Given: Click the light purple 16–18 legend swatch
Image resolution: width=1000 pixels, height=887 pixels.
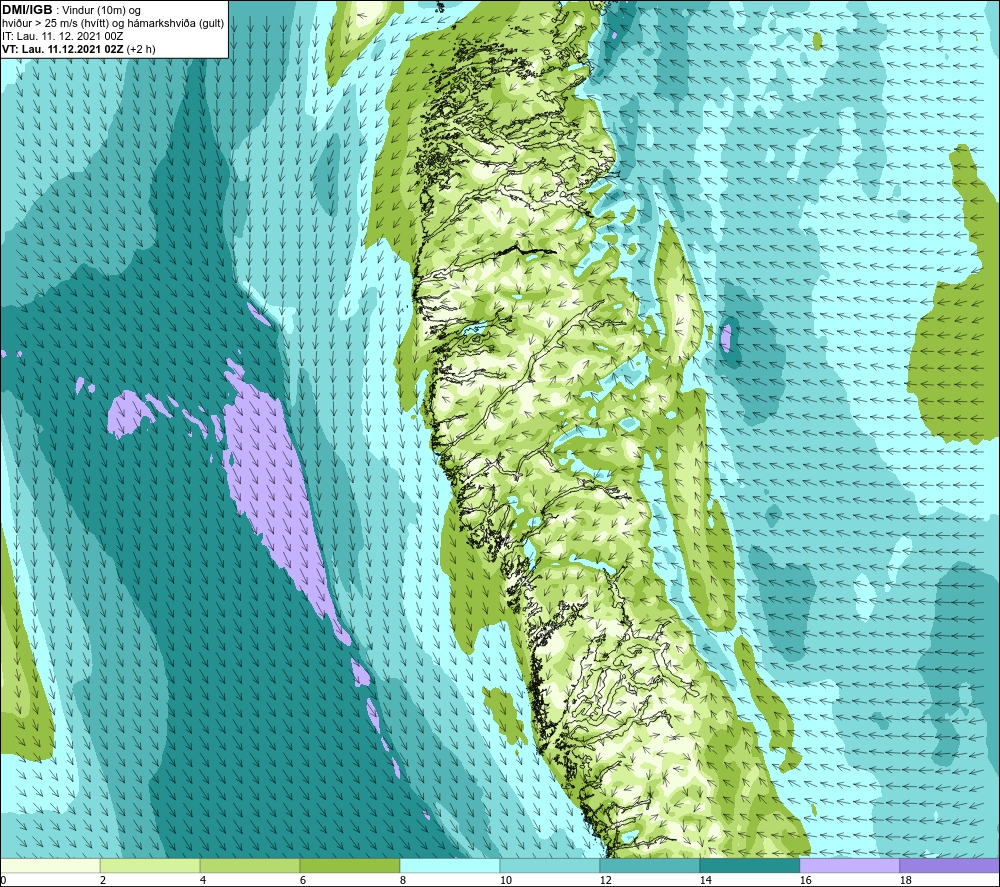Looking at the screenshot, I should click(849, 865).
